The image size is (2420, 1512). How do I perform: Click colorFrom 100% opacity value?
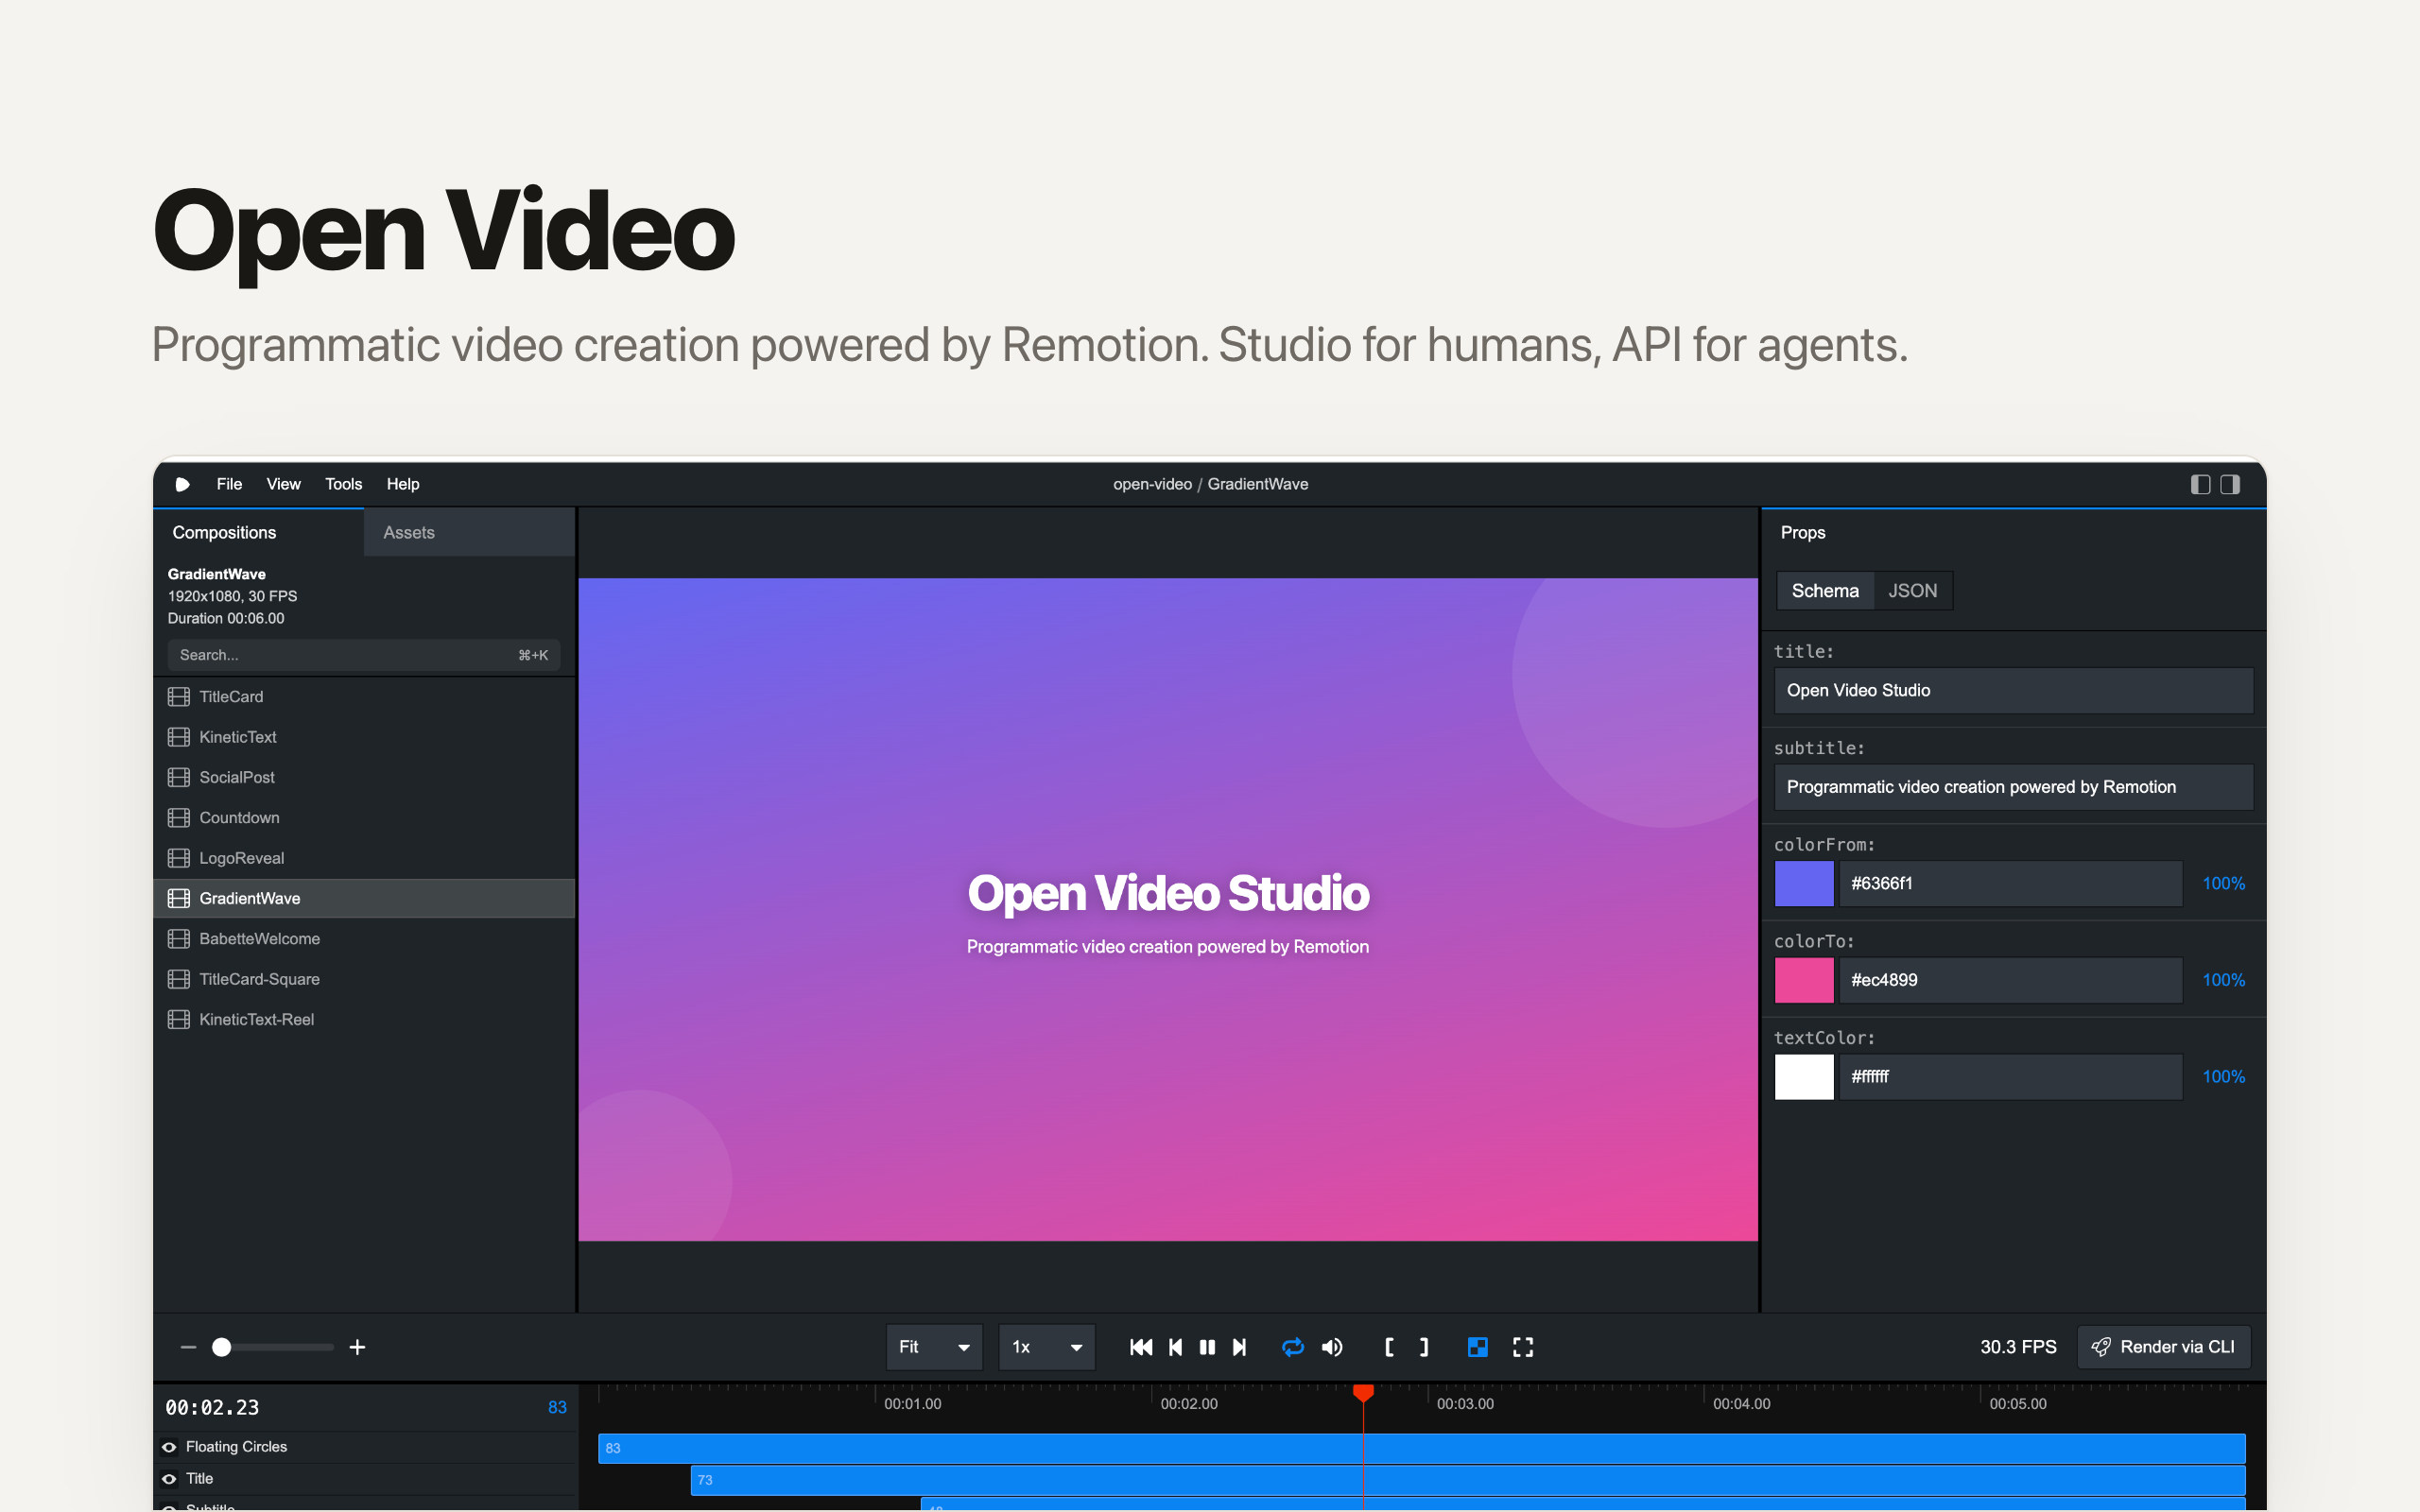click(x=2223, y=884)
